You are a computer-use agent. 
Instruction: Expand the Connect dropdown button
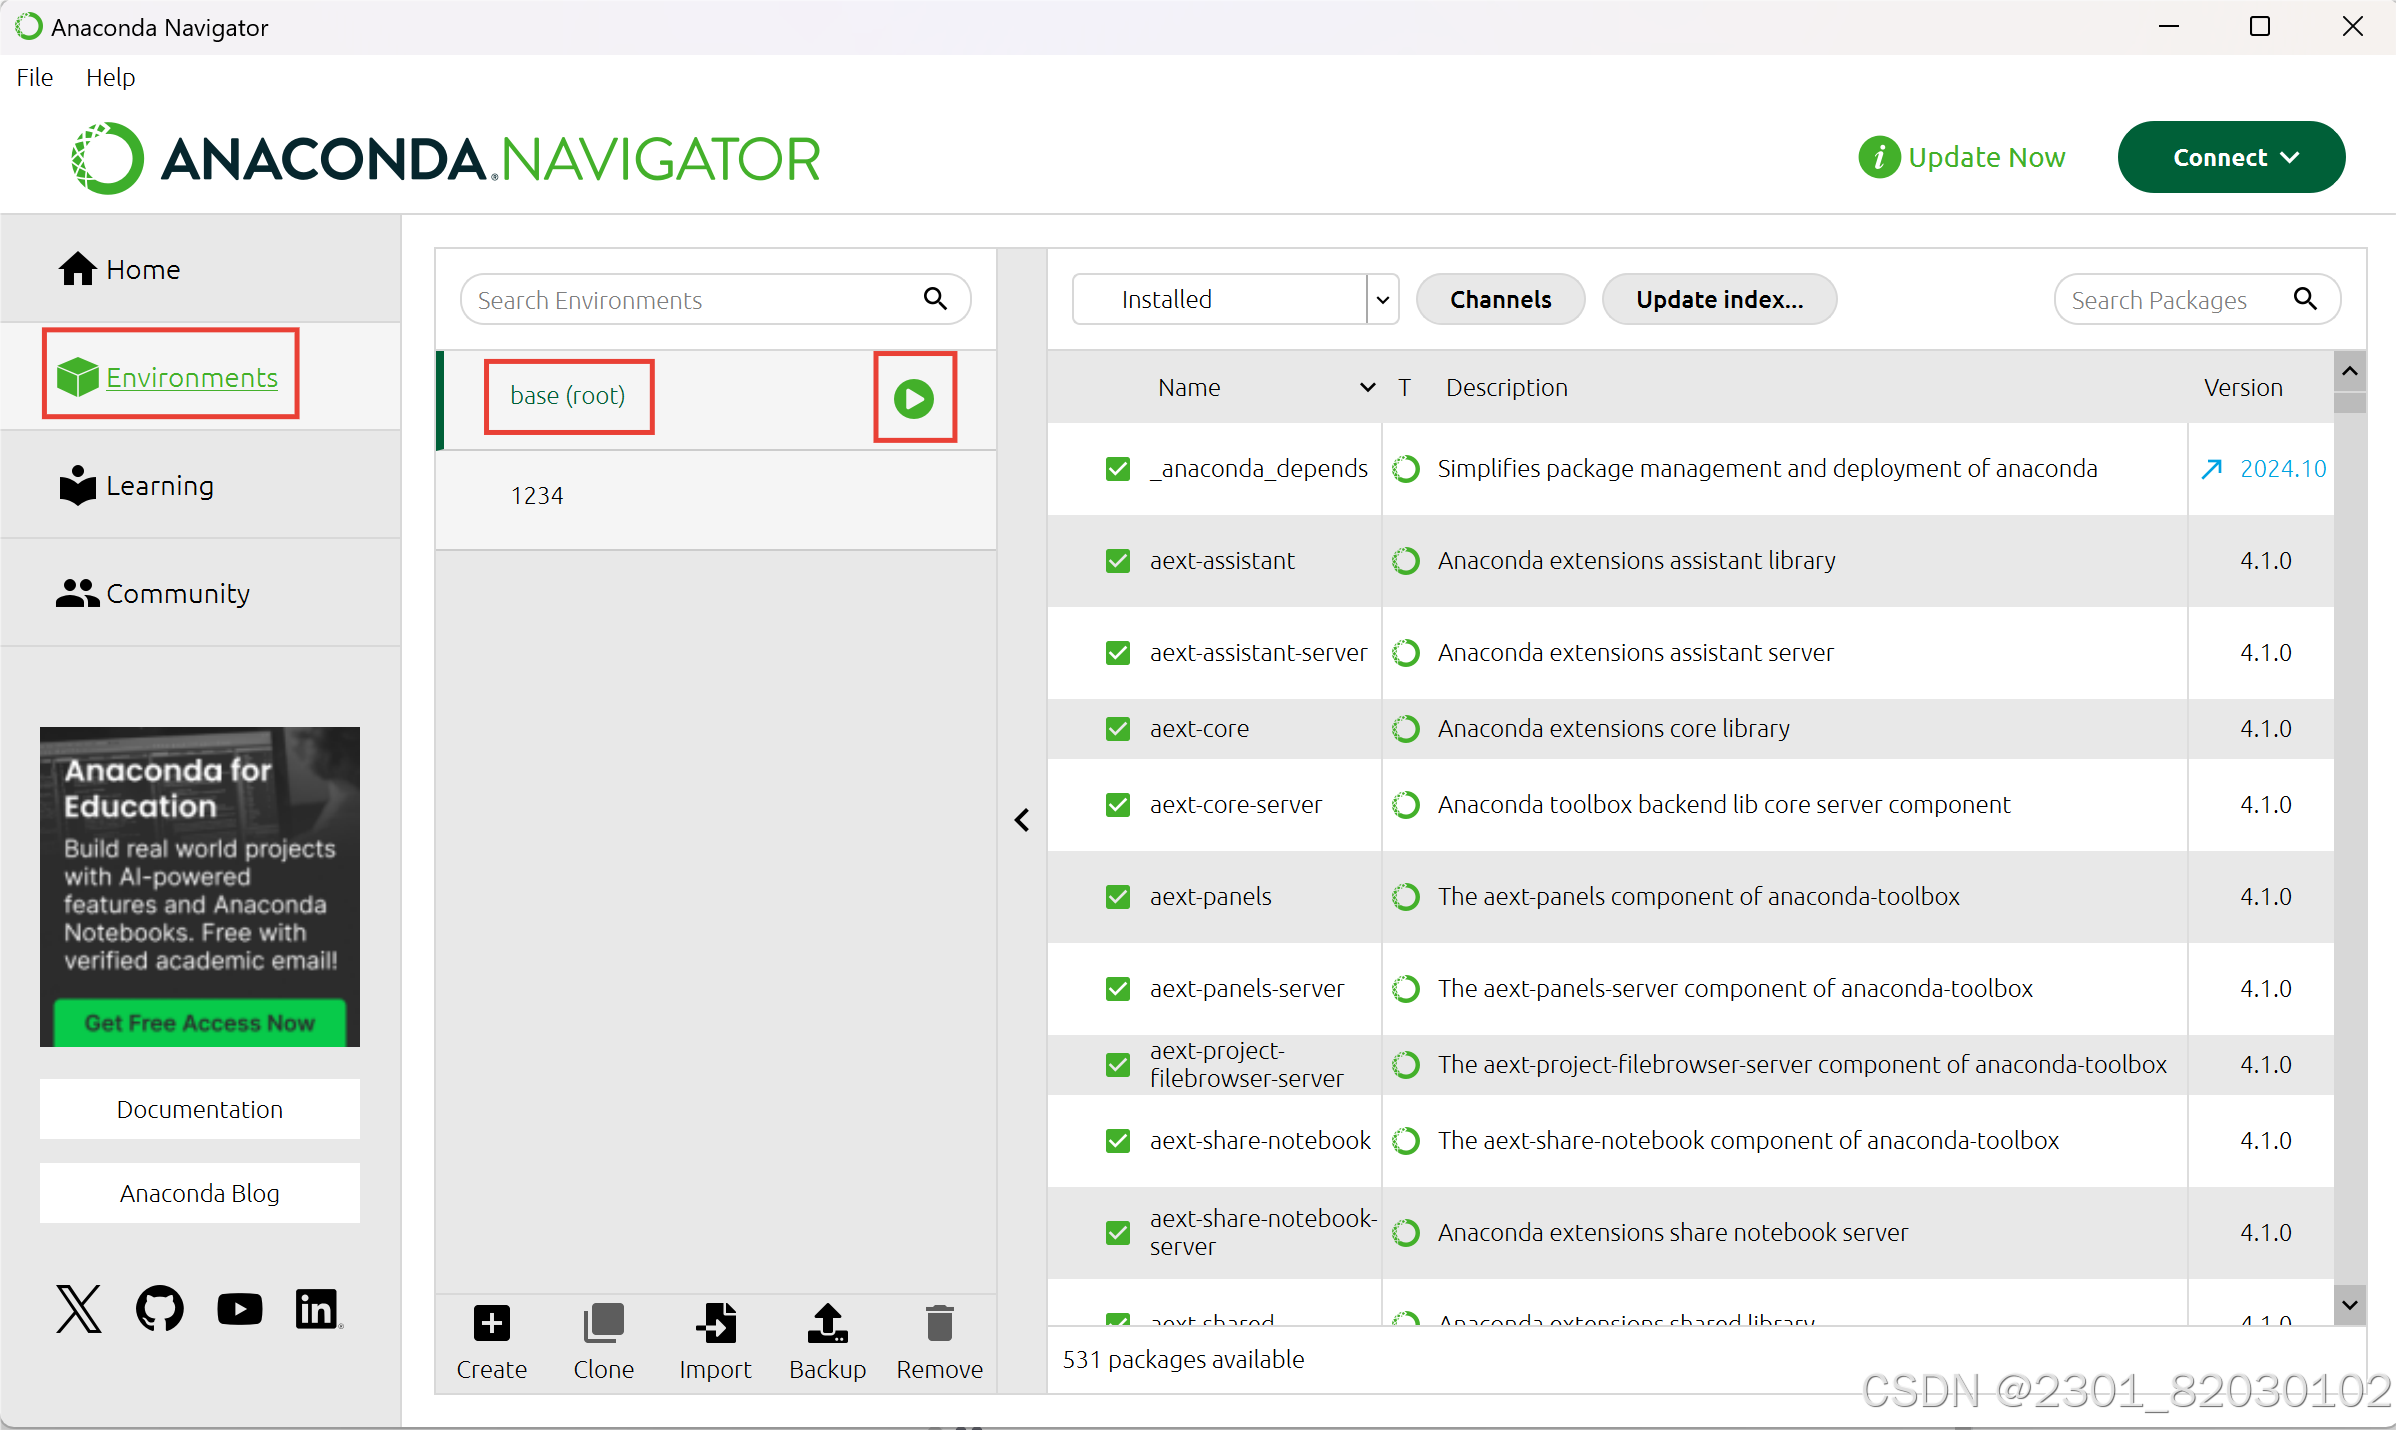click(2231, 157)
